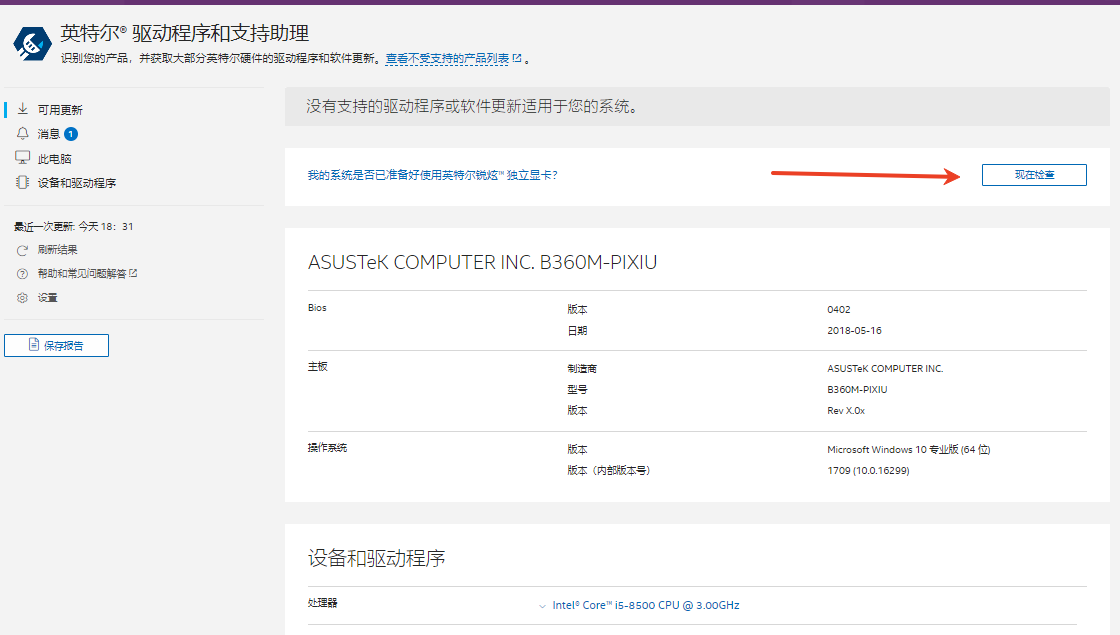The height and width of the screenshot is (635, 1120).
Task: Click the Intel logo icon
Action: tap(31, 44)
